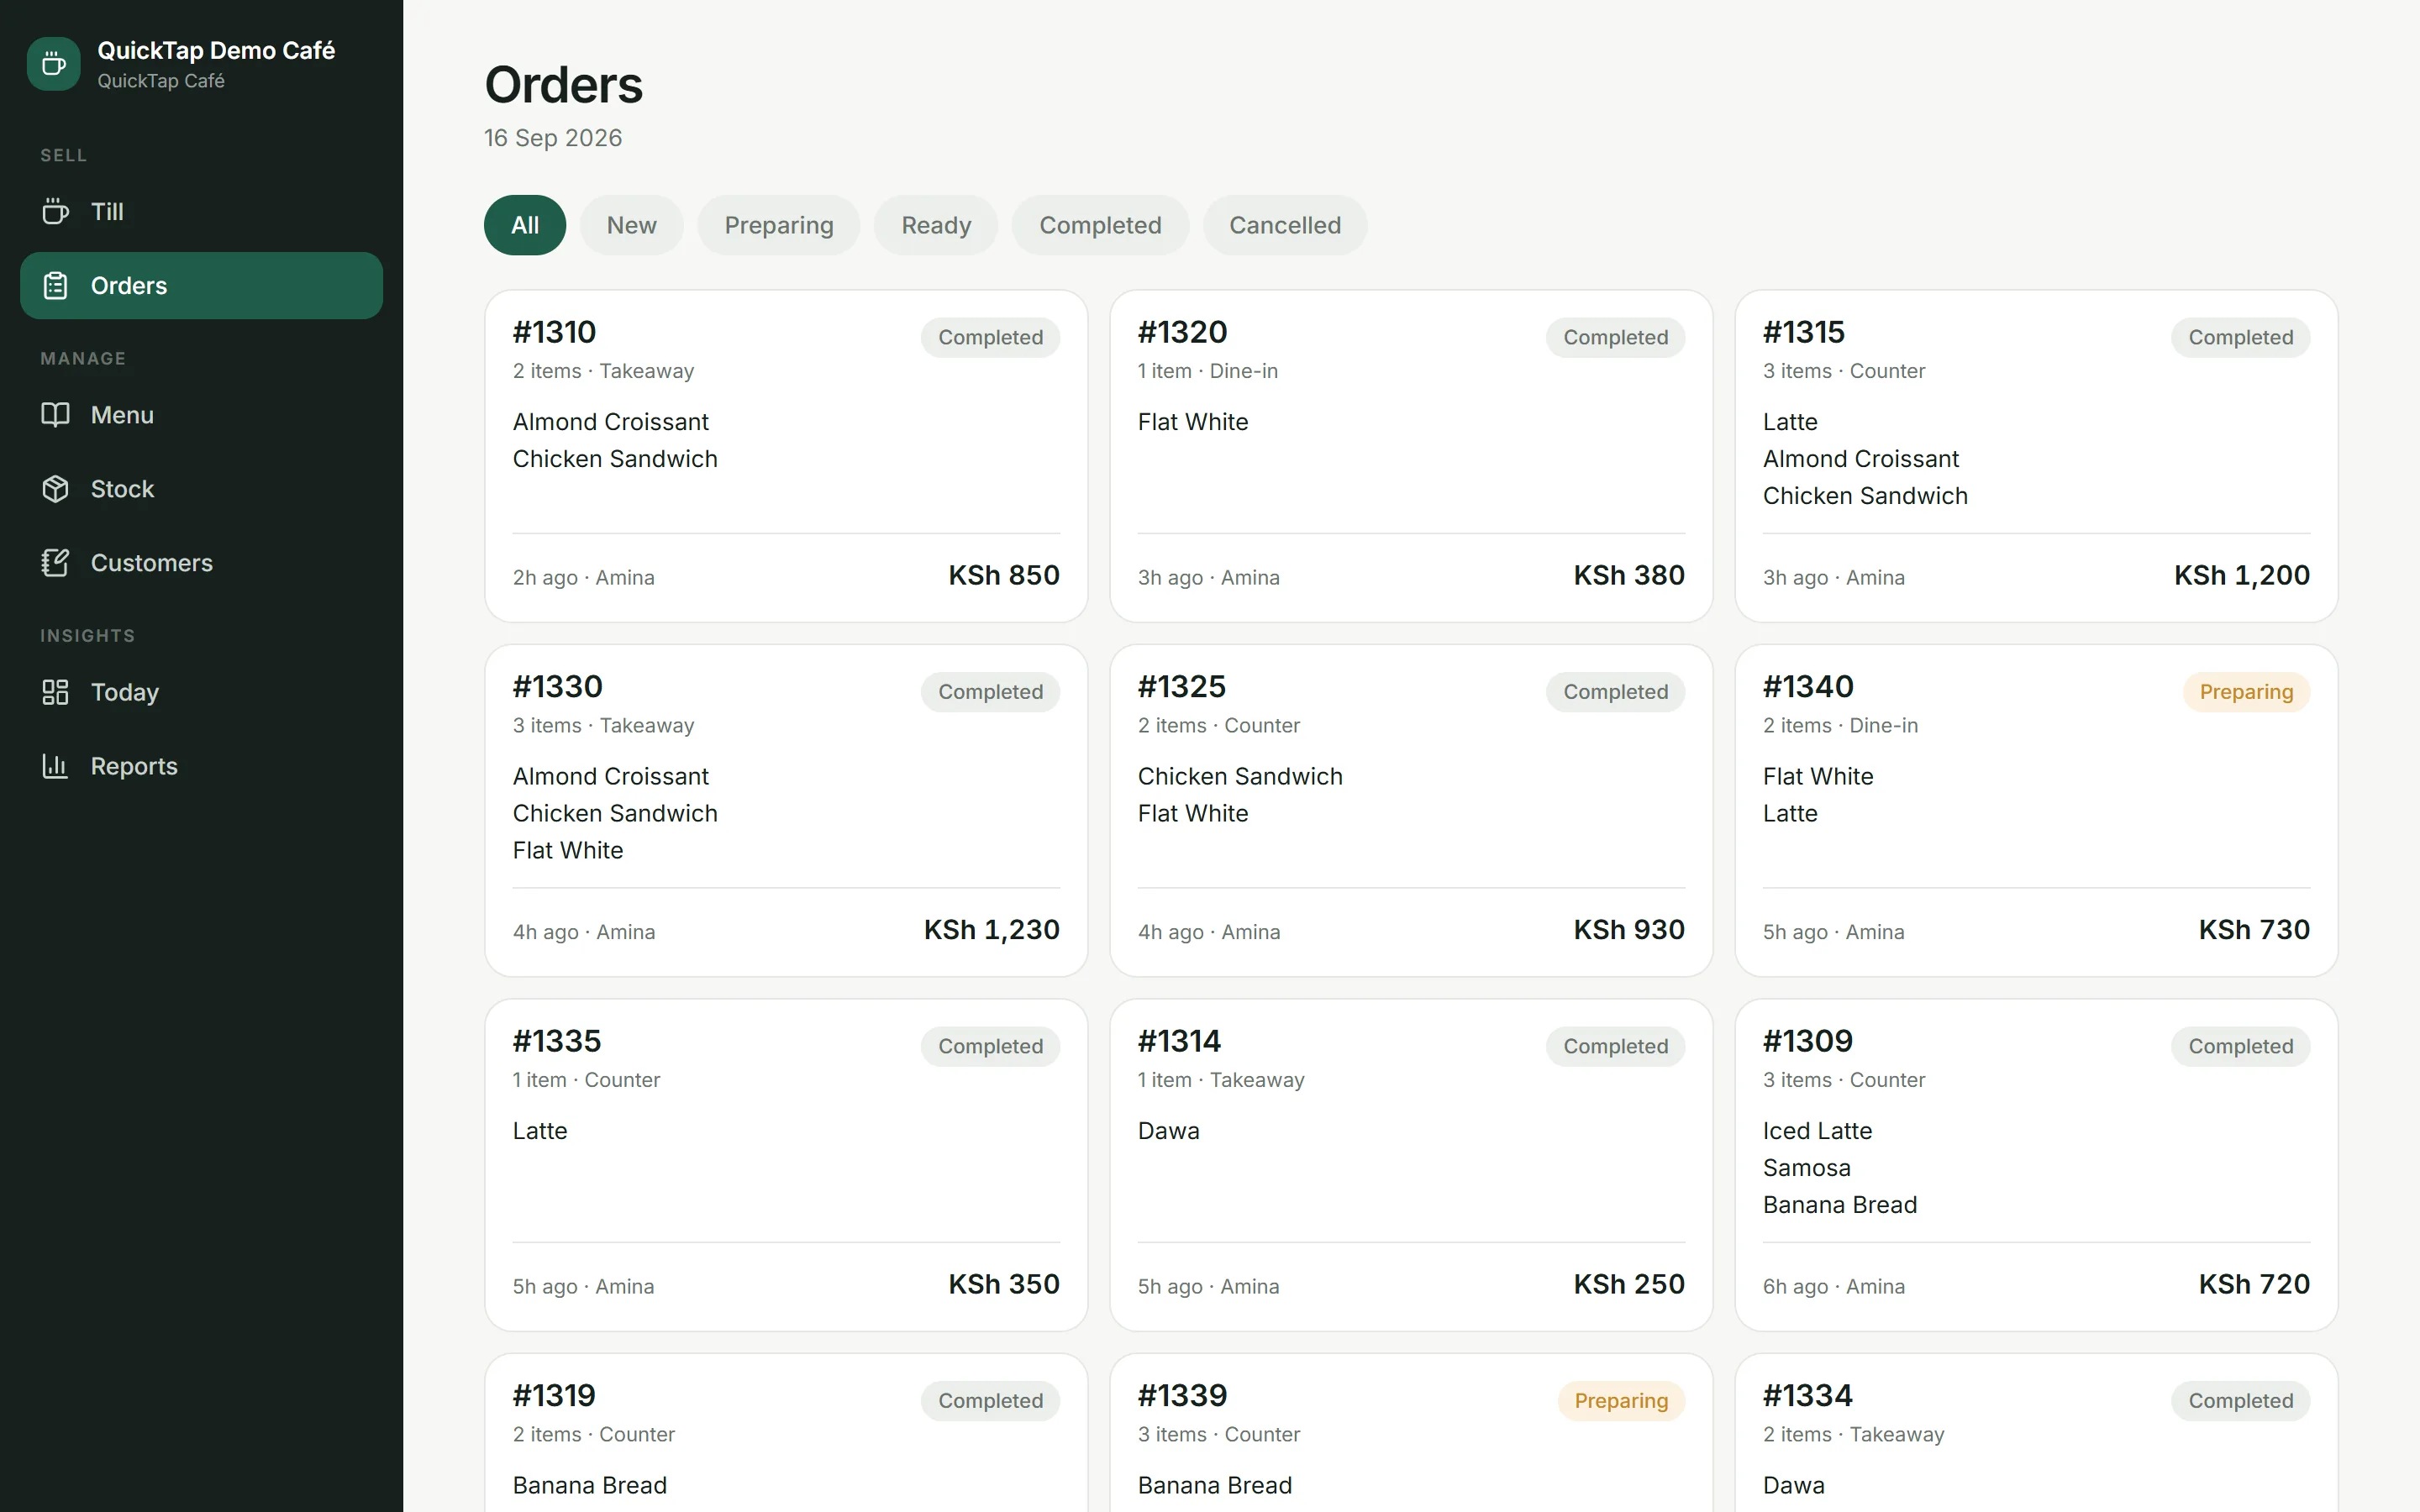The height and width of the screenshot is (1512, 2420).
Task: Click '6h ago · Amina' on order #1309
Action: tap(1834, 1287)
